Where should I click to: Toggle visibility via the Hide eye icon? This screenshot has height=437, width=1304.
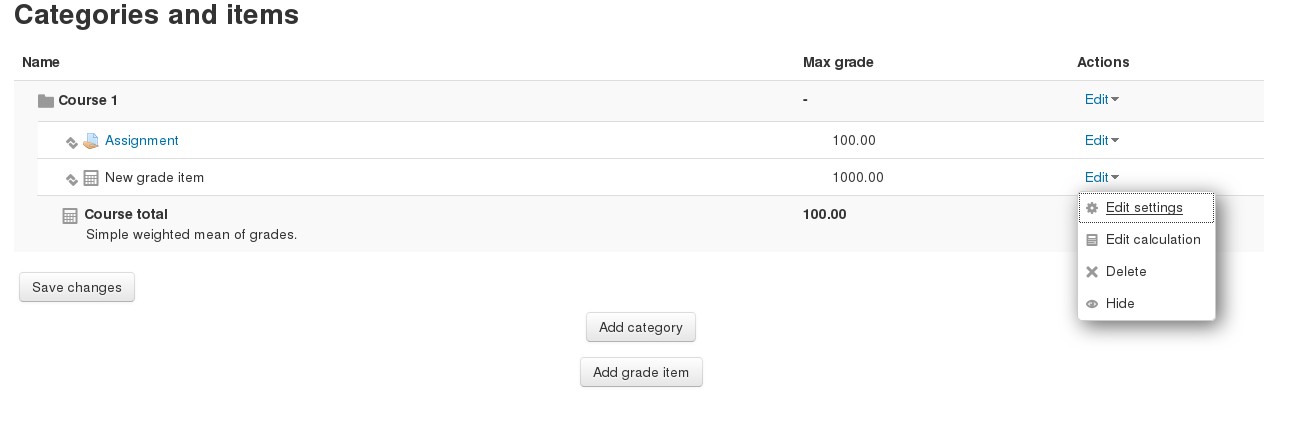1092,304
